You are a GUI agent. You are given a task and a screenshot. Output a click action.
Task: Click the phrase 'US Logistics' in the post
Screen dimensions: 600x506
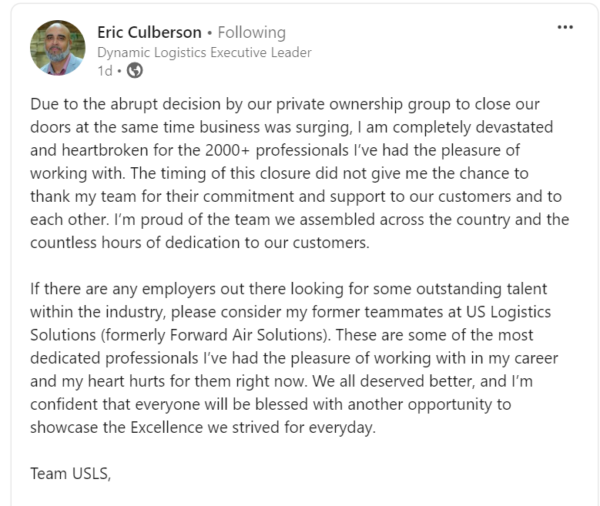(509, 312)
